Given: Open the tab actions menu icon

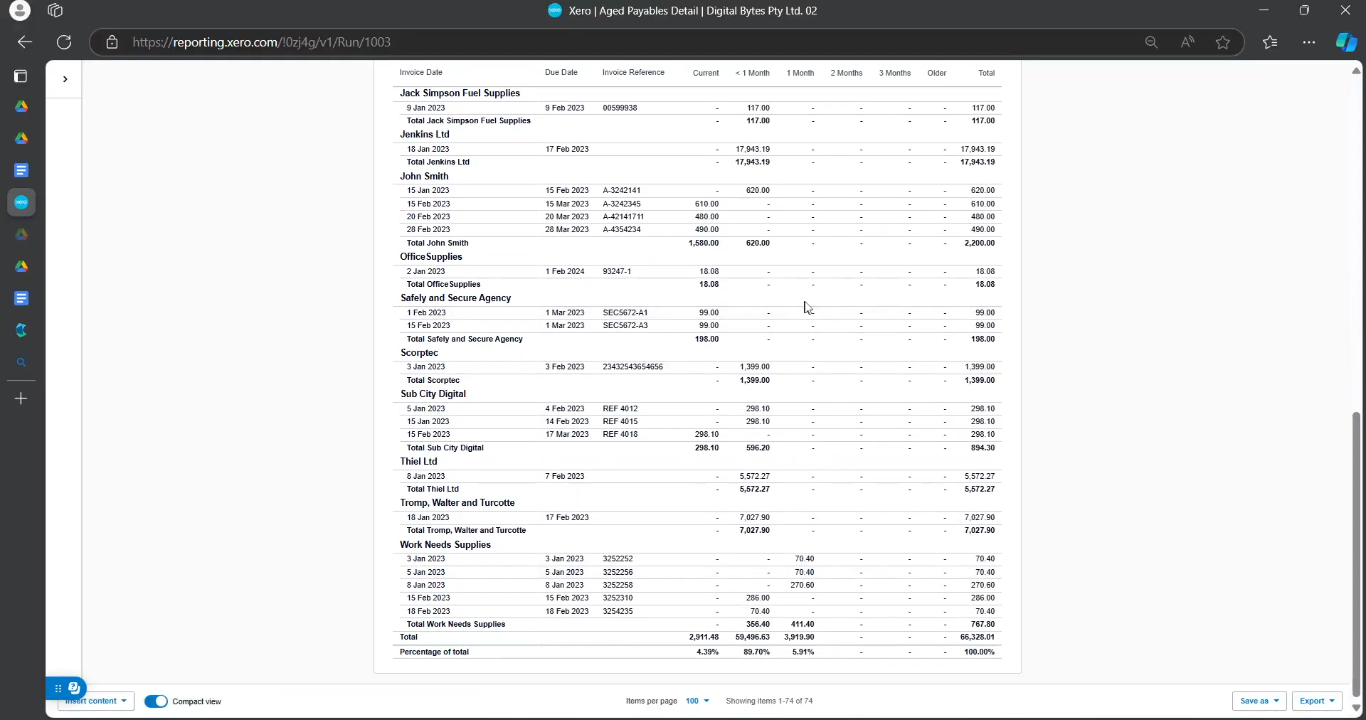Looking at the screenshot, I should [20, 76].
